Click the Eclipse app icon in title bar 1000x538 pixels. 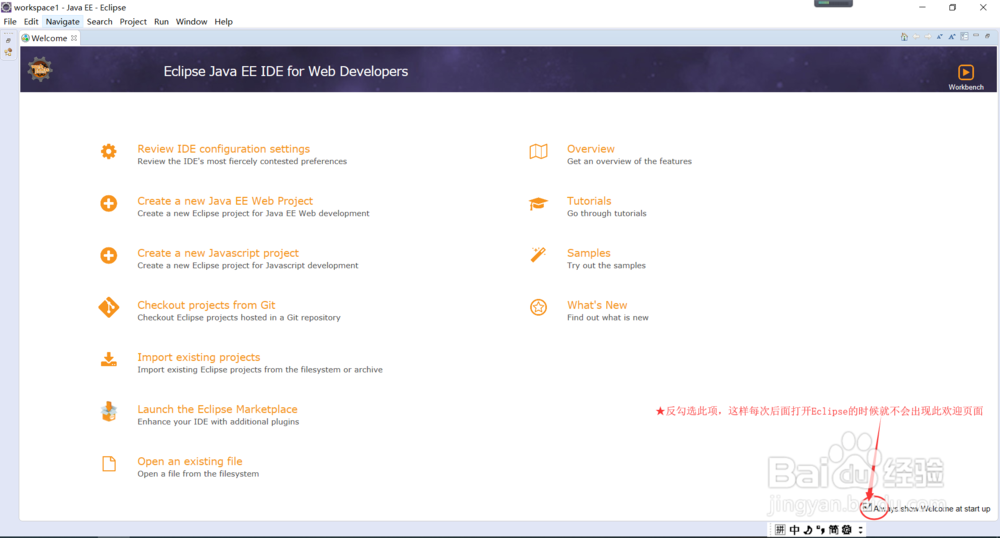6,7
